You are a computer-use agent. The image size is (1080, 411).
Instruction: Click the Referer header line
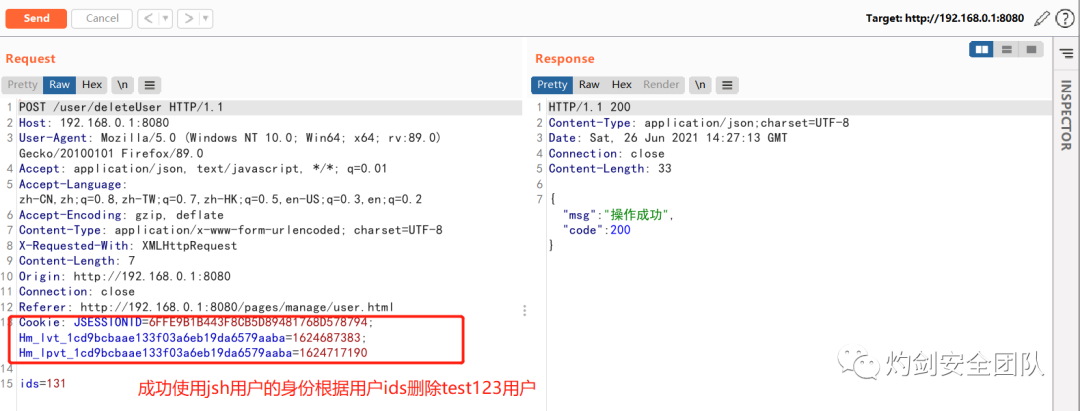tap(206, 306)
